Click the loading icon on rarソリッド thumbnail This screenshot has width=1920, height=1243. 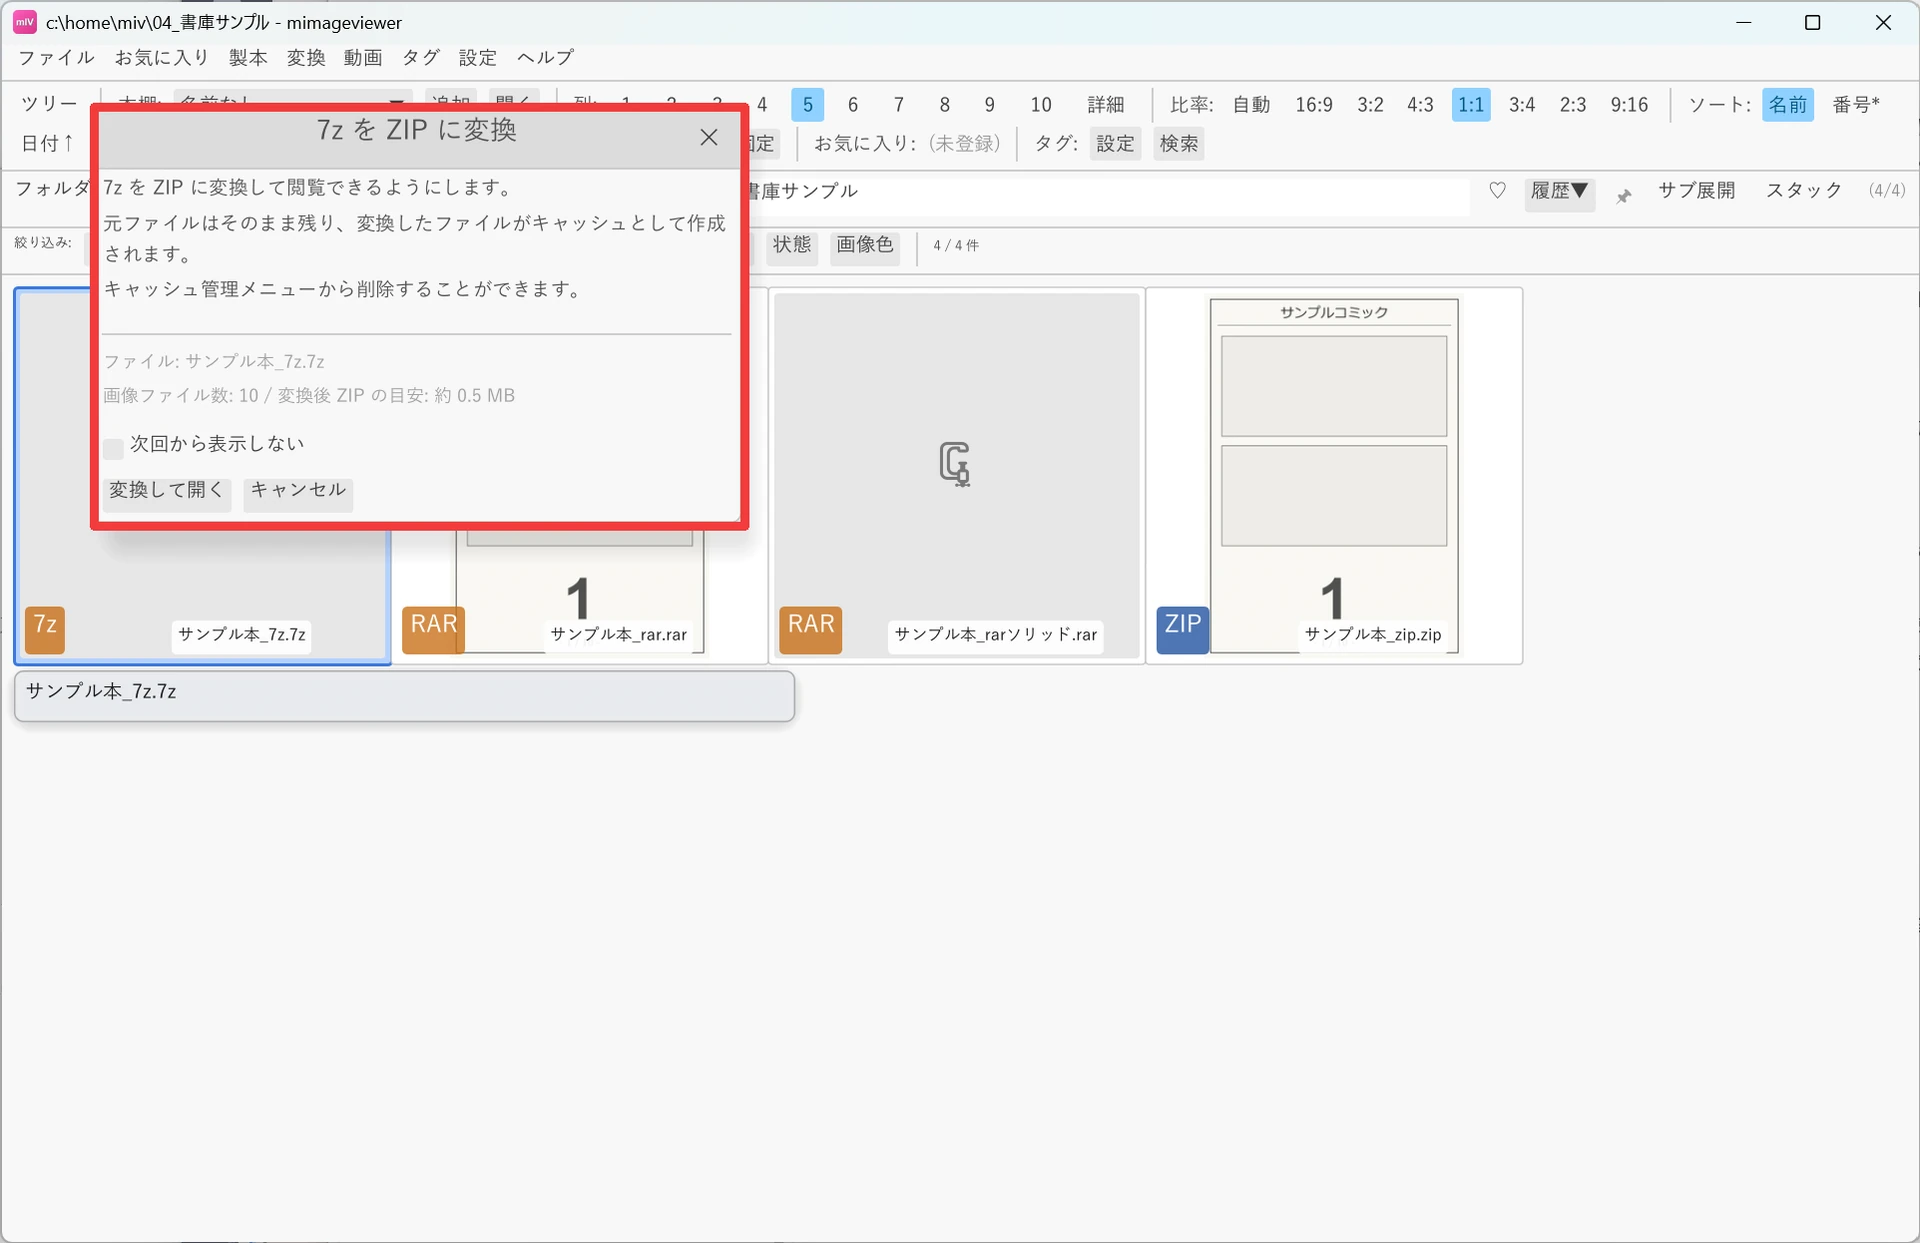[x=956, y=463]
